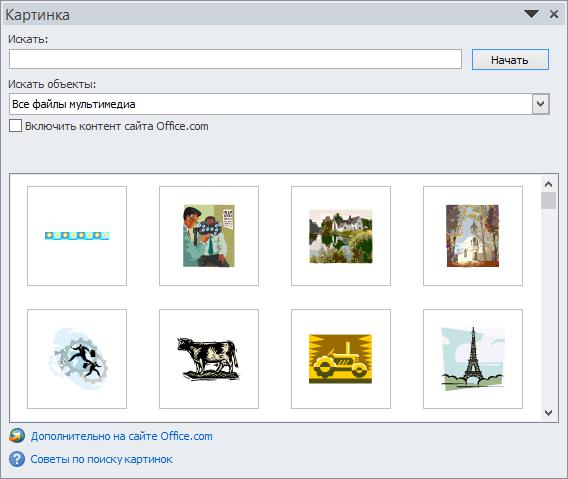Click the globe icon beside the Office.com link

click(x=17, y=436)
